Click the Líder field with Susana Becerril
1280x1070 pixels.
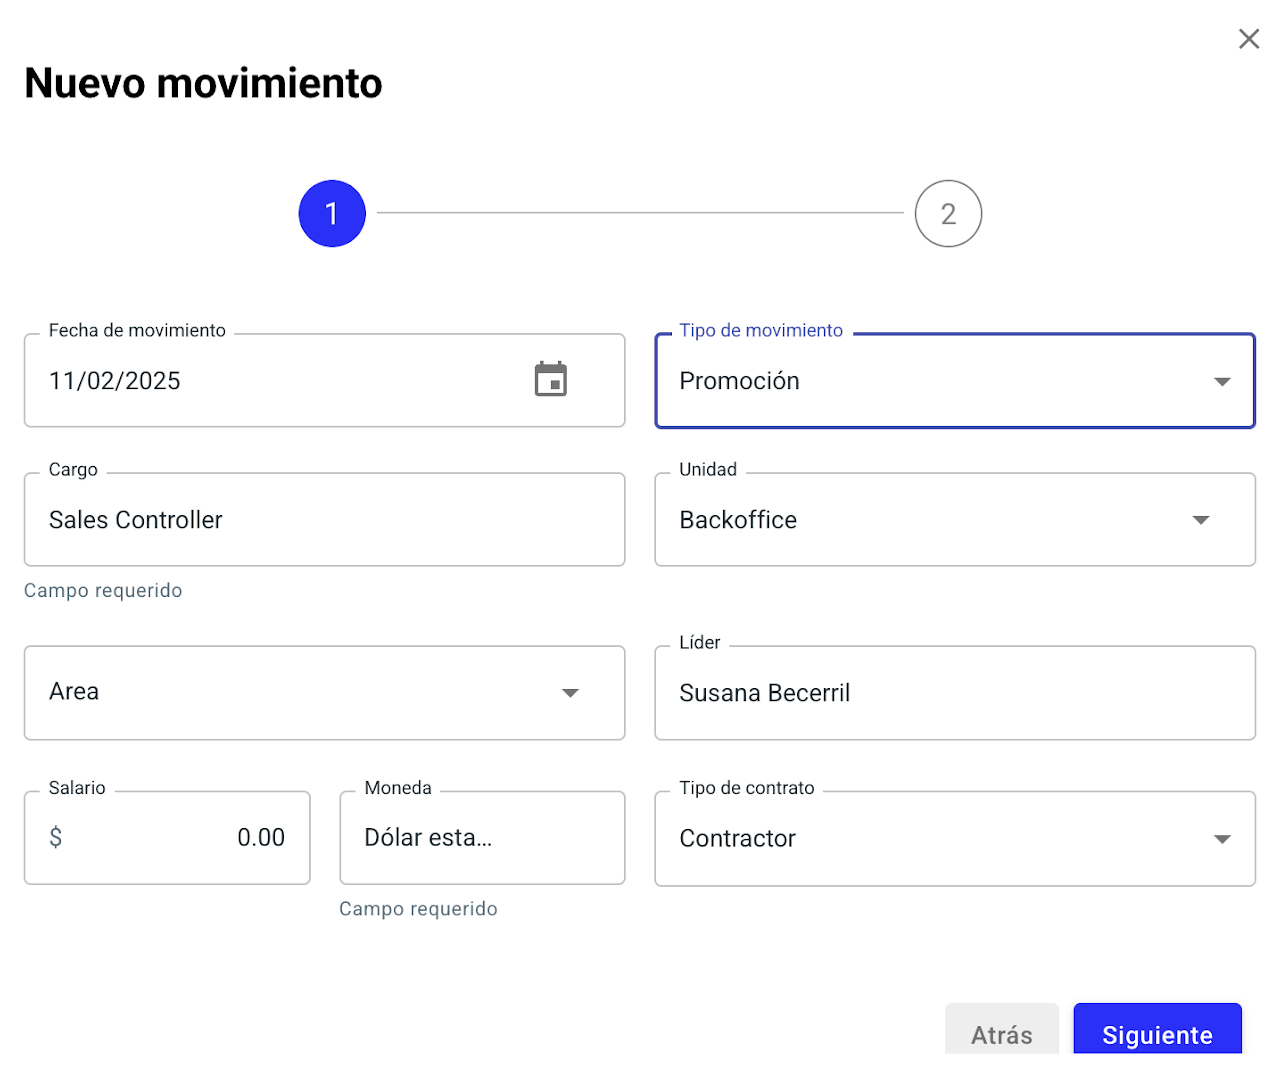click(x=954, y=693)
